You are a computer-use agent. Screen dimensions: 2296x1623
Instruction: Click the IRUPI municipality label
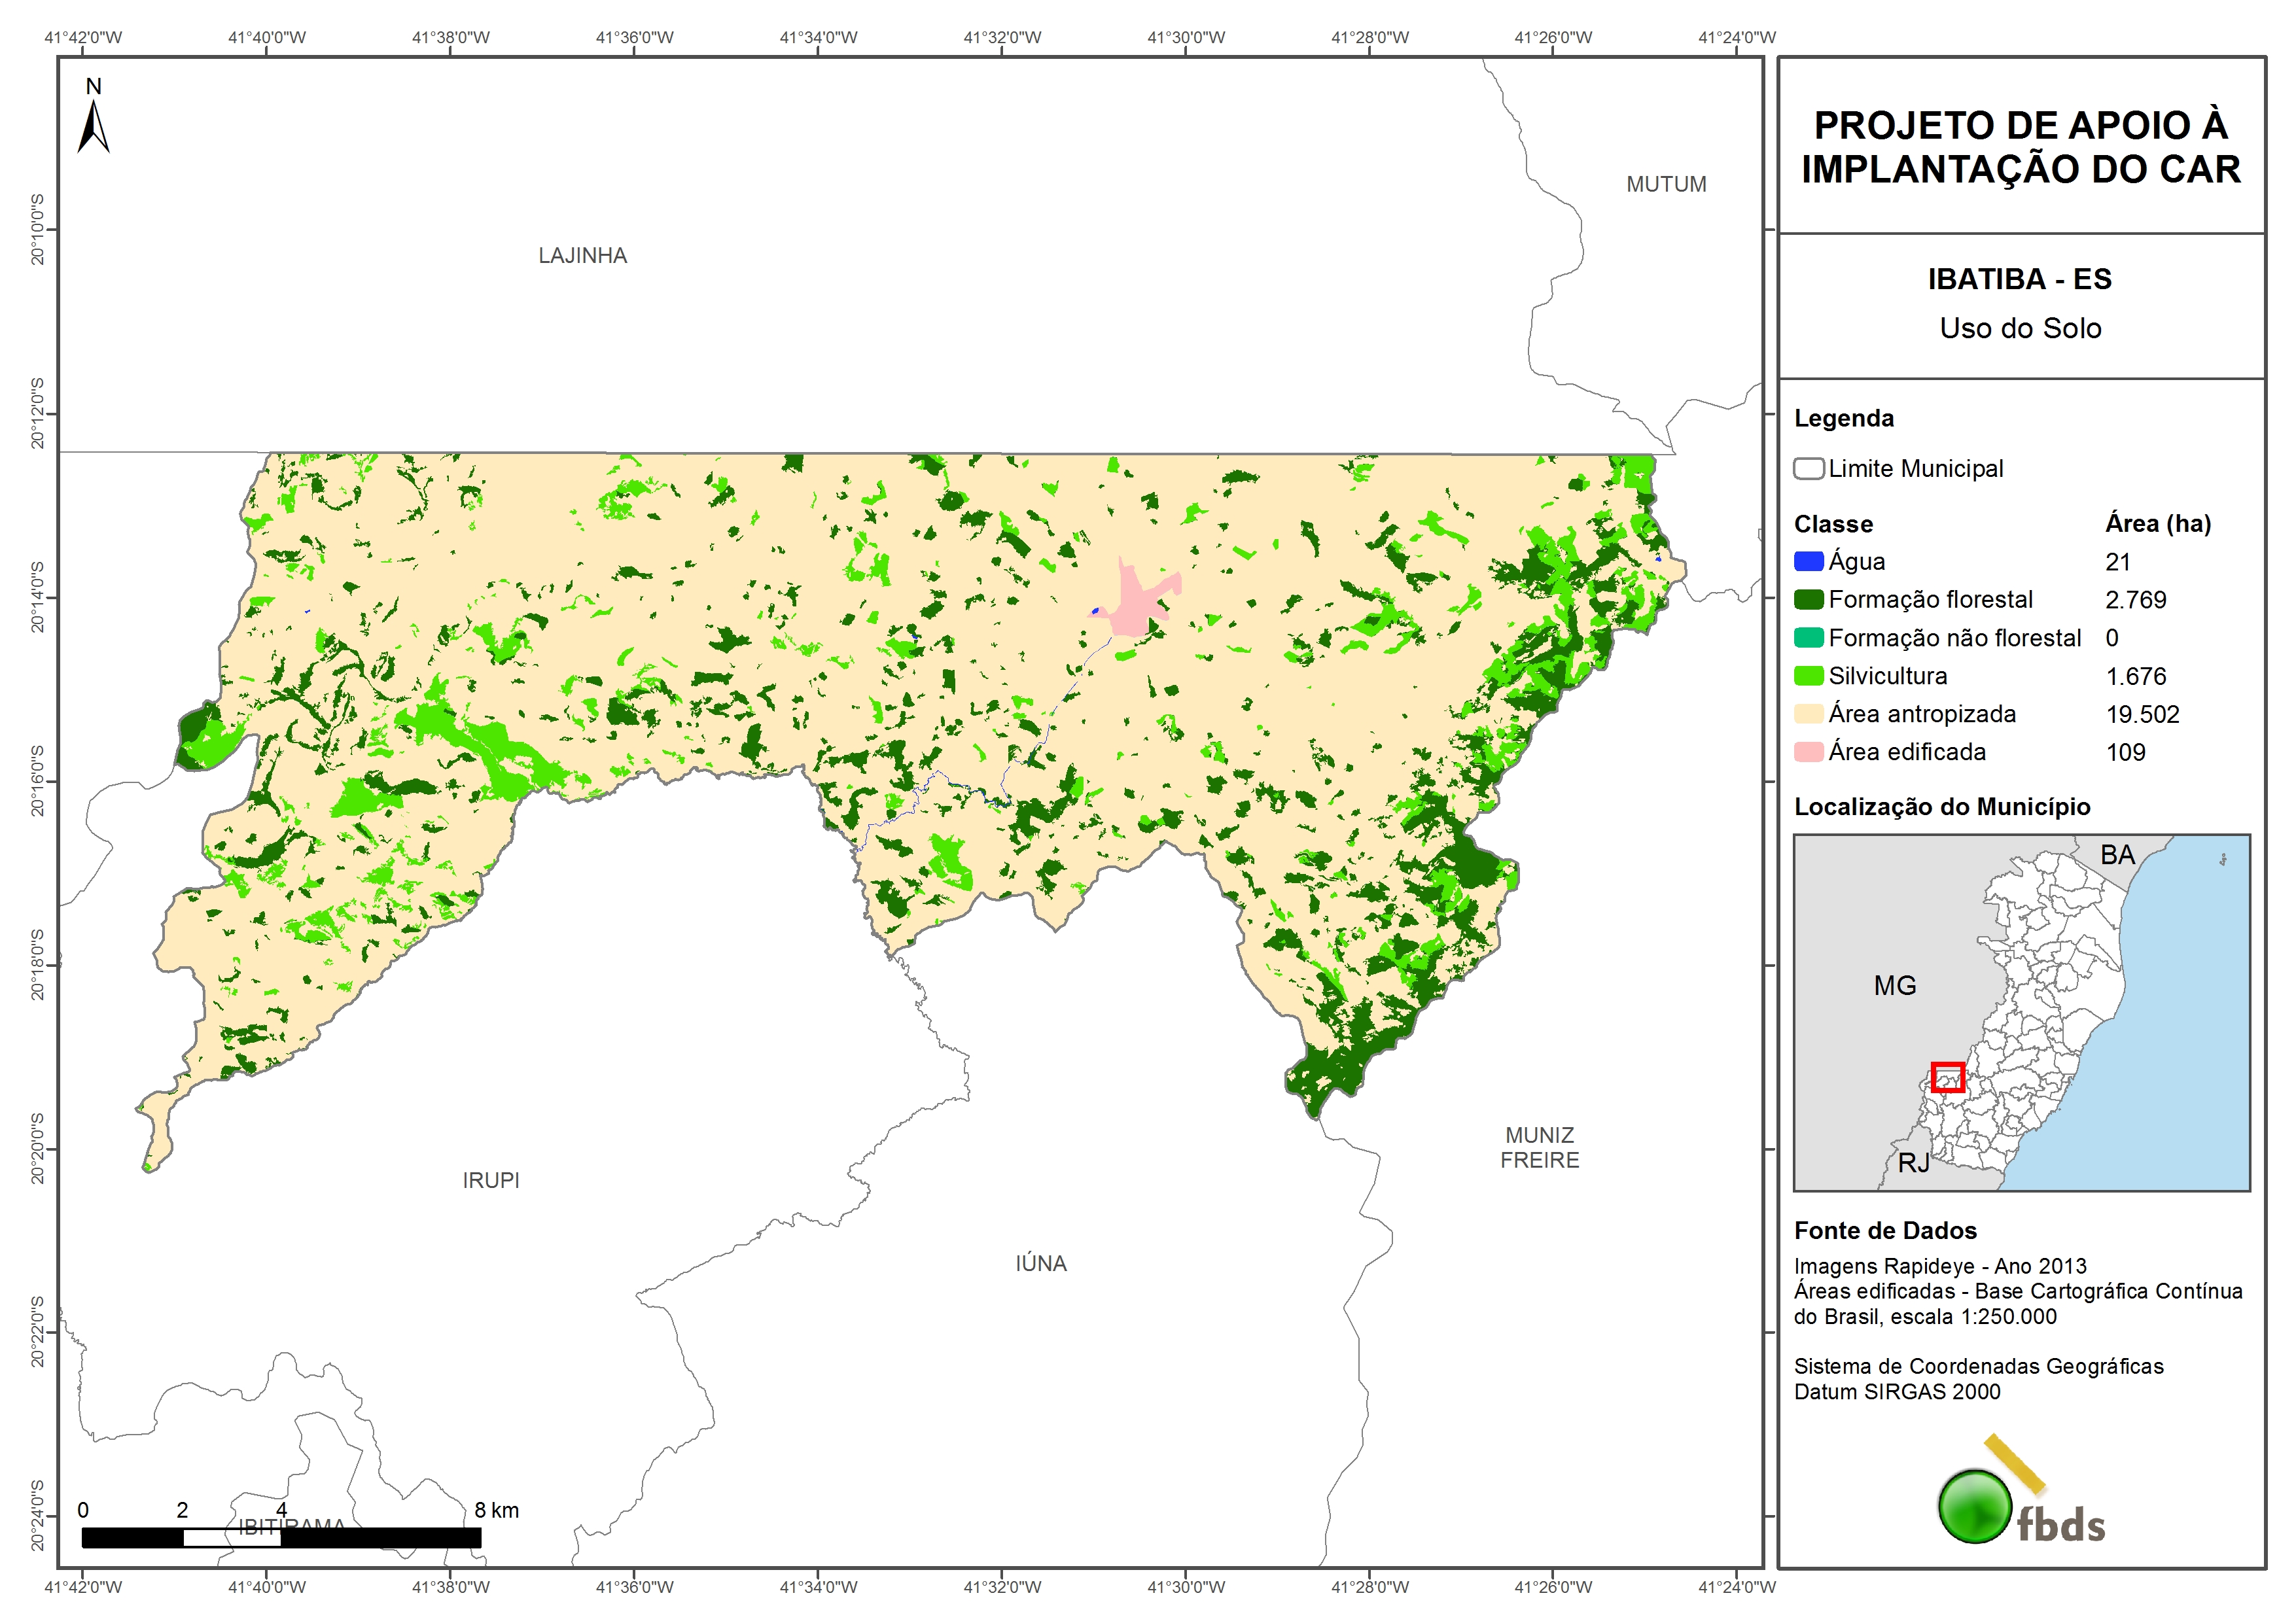pyautogui.click(x=491, y=1180)
